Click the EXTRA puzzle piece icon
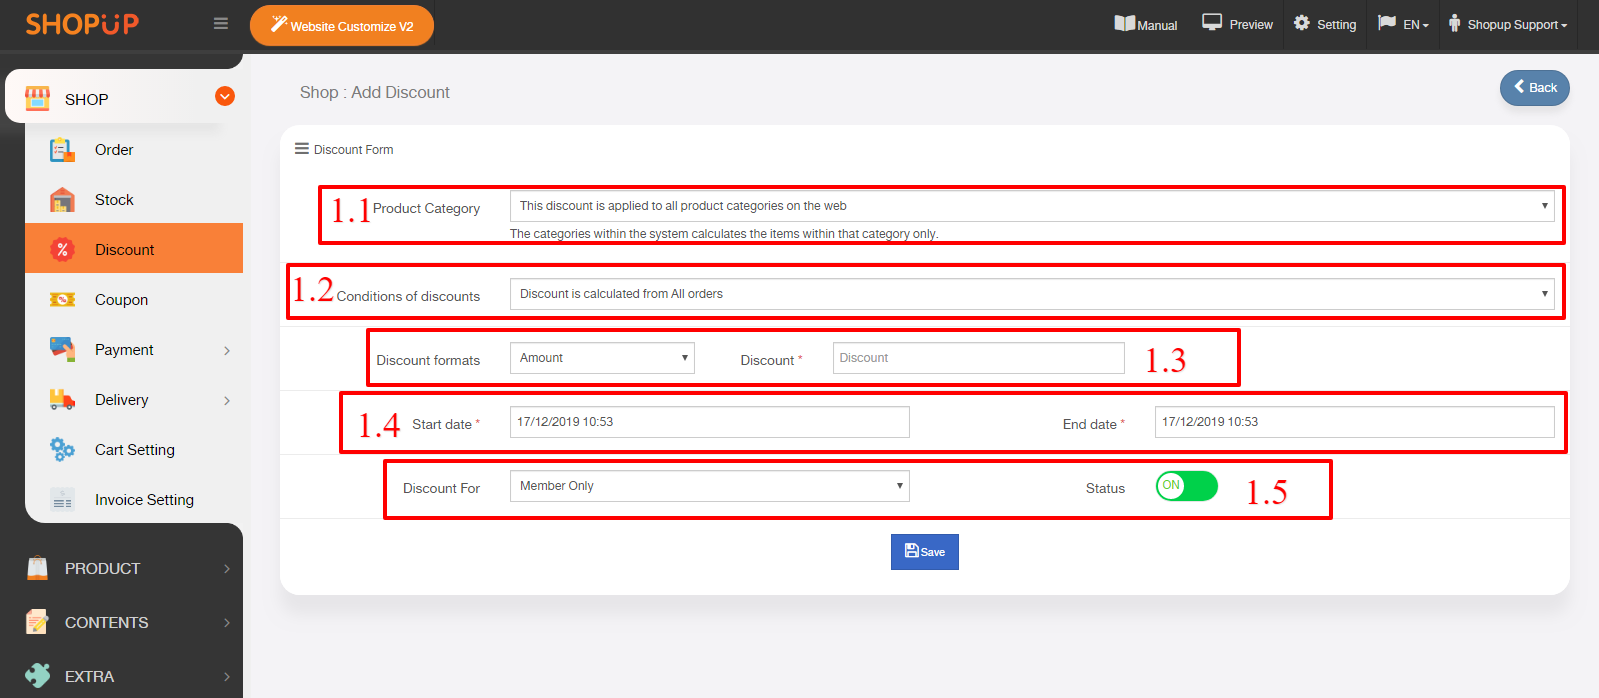 tap(37, 676)
